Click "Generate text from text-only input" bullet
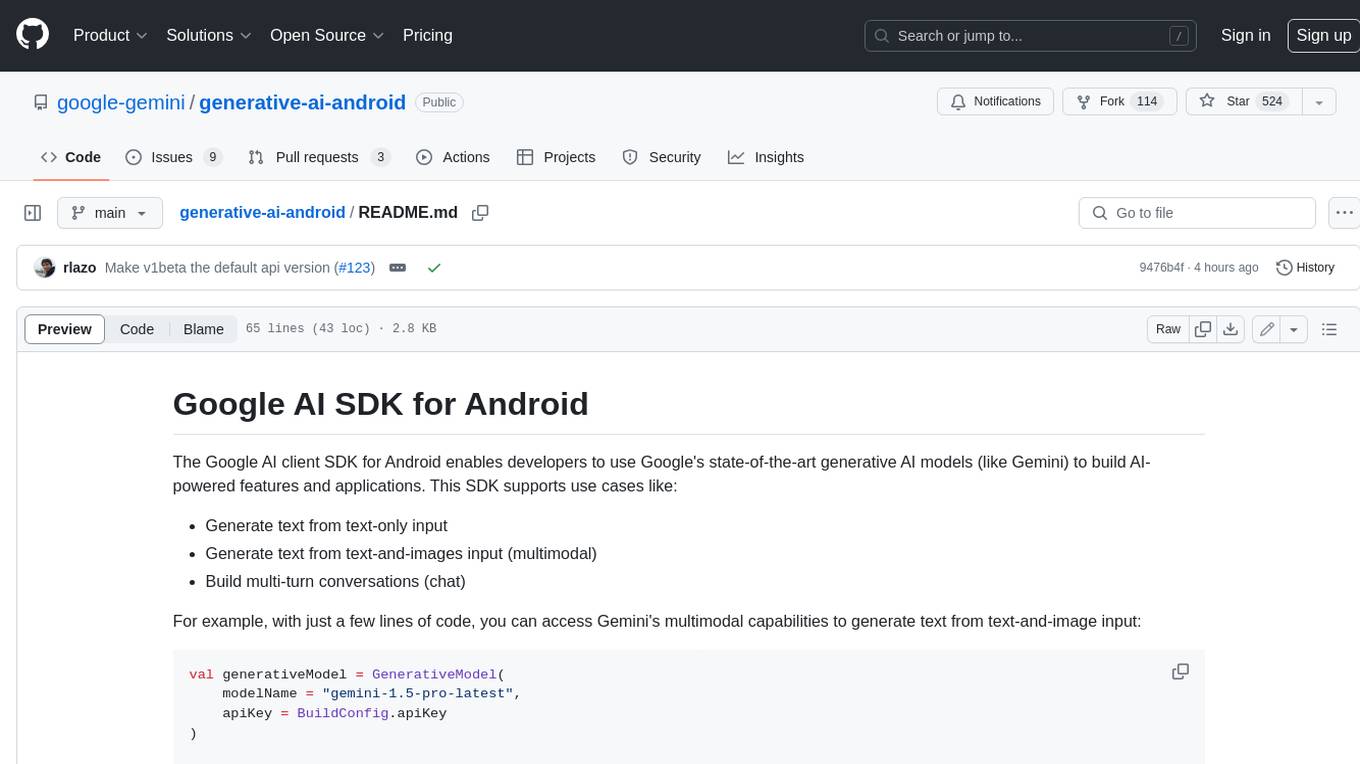1360x764 pixels. [326, 525]
